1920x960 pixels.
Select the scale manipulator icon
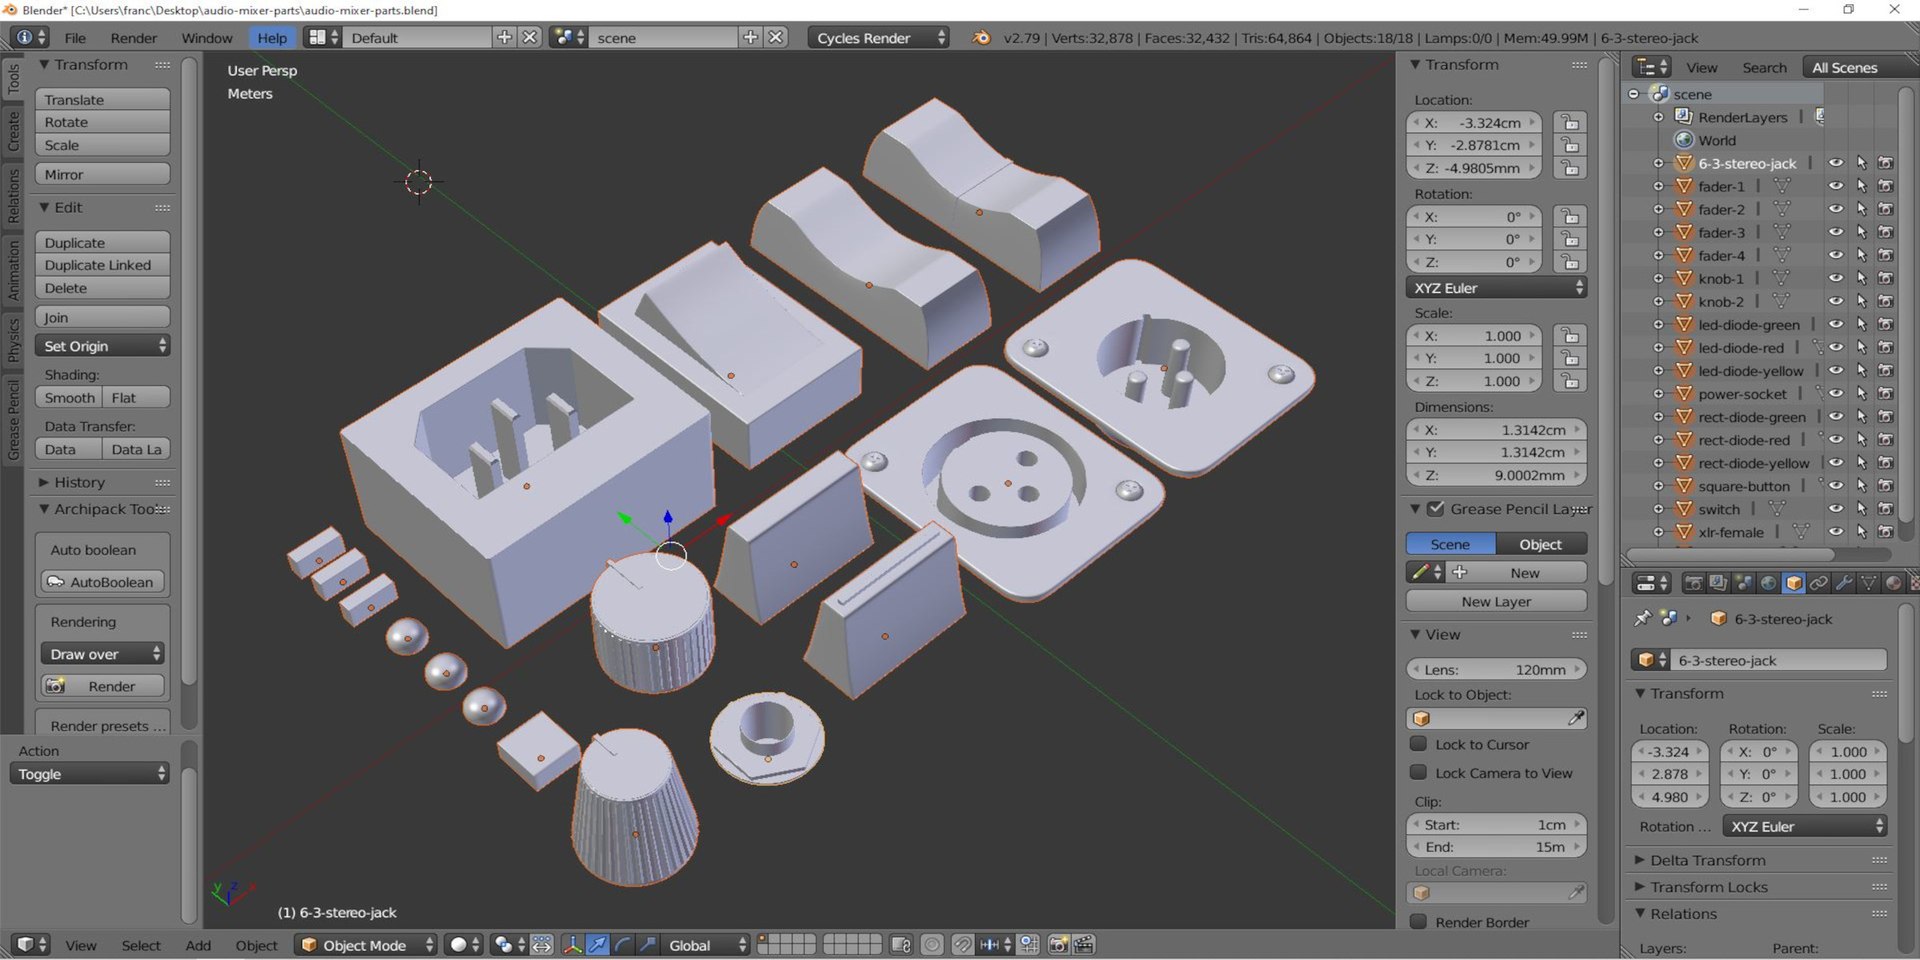point(647,945)
